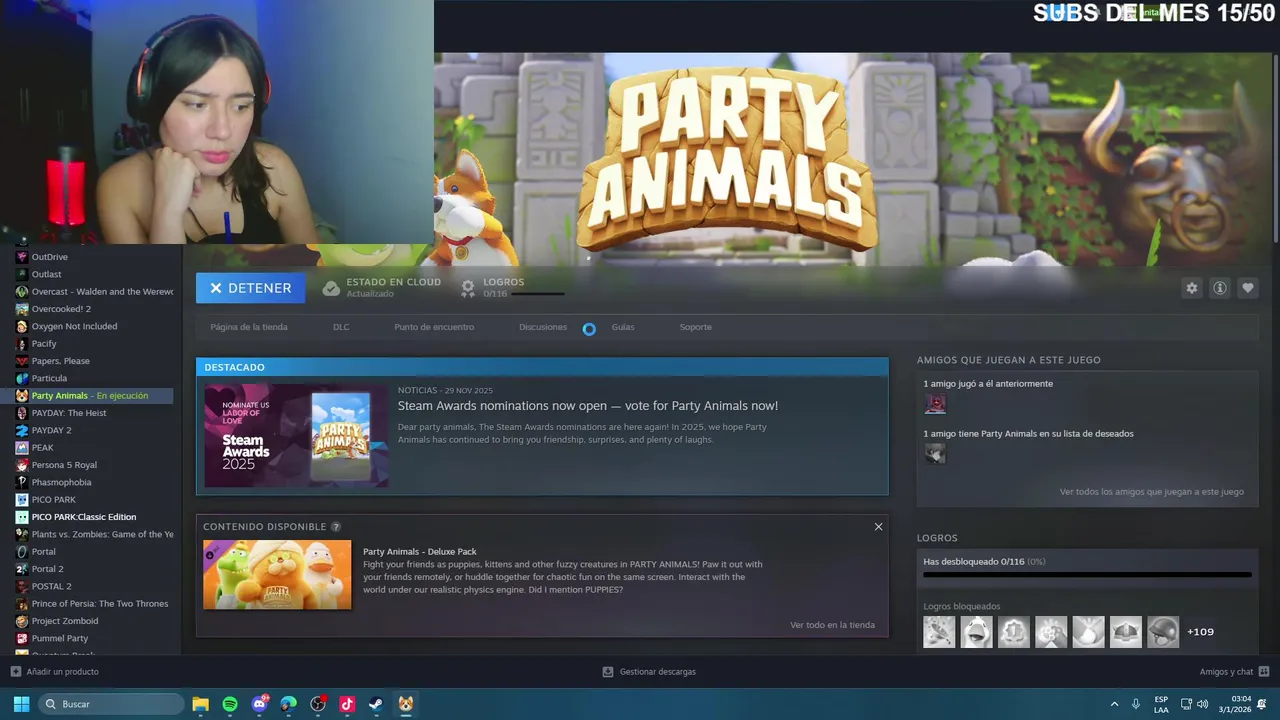Open the fifth locked achievement icon

[1088, 632]
